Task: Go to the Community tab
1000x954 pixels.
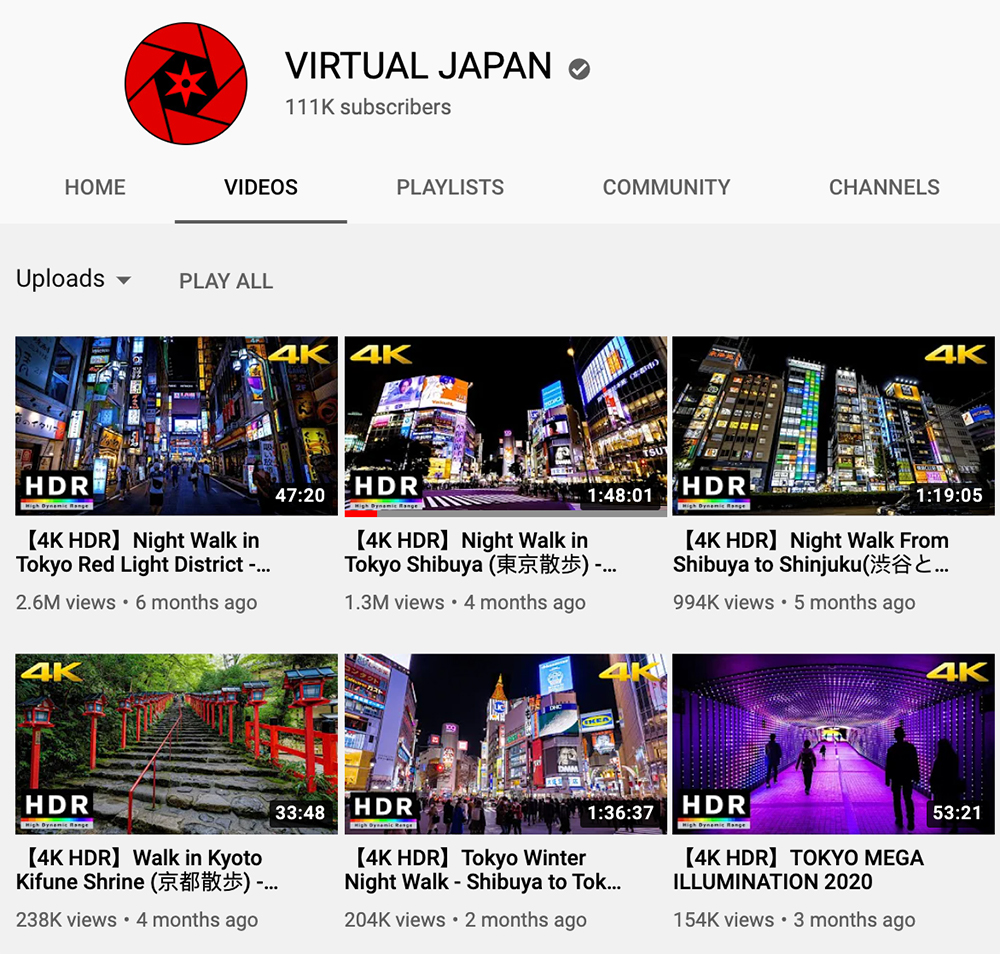Action: [666, 187]
